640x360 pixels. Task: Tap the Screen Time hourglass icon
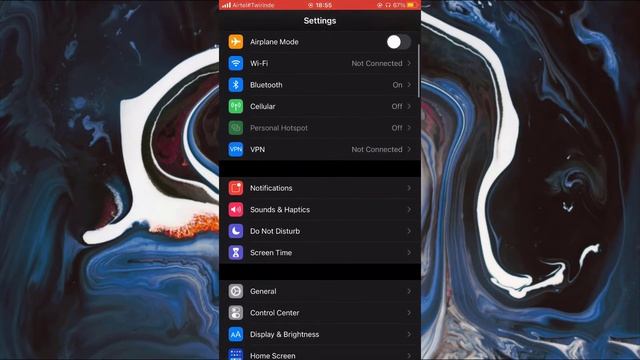236,253
